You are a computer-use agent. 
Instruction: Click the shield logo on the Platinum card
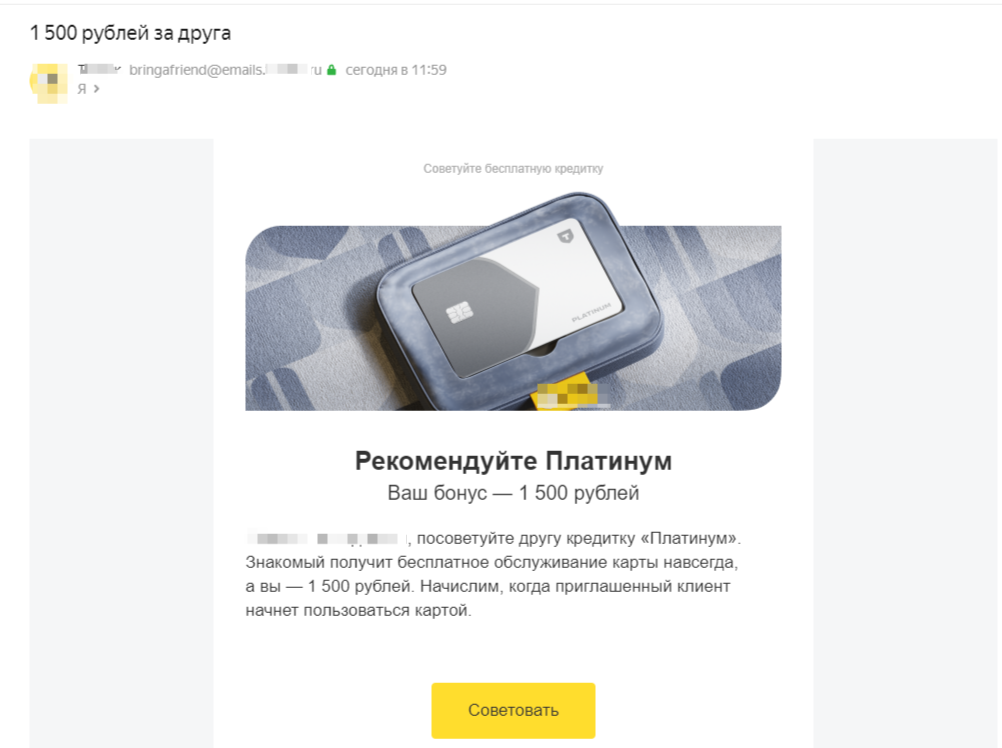565,237
